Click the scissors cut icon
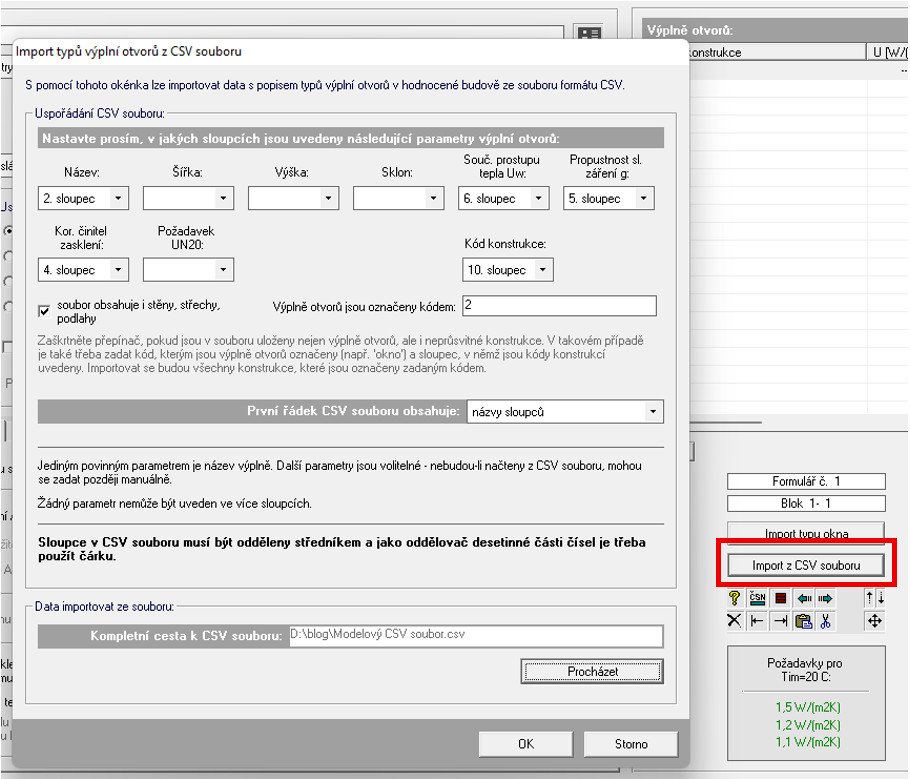The width and height of the screenshot is (910, 779). pyautogui.click(x=825, y=621)
